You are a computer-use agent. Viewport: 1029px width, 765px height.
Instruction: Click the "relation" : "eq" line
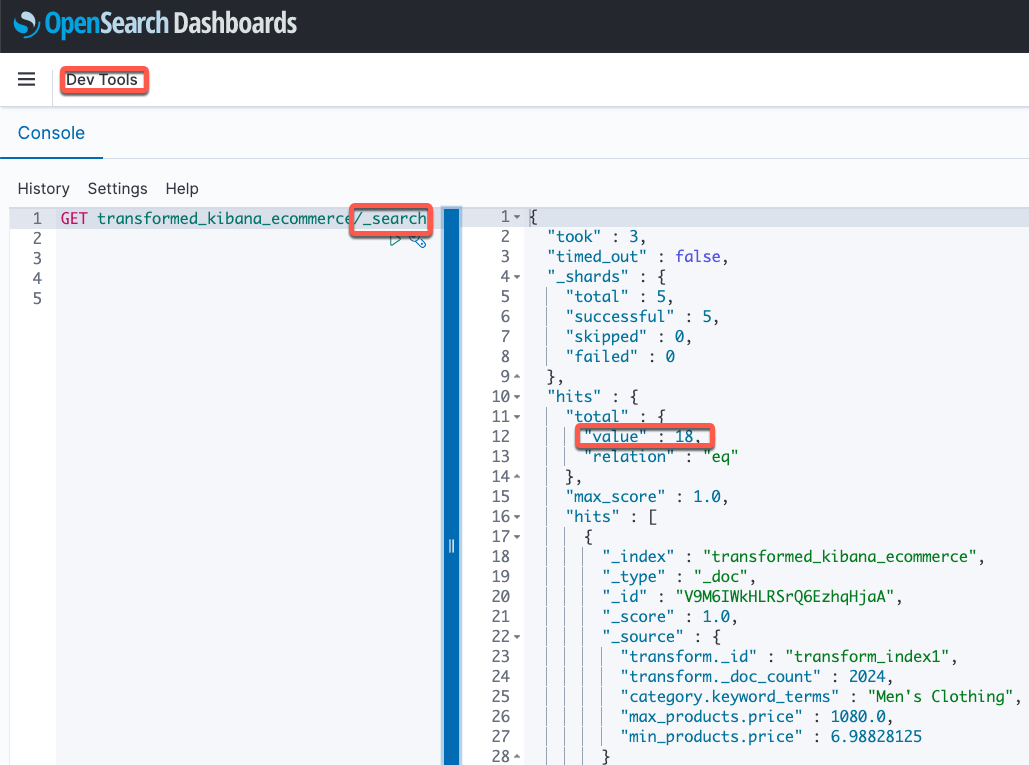click(661, 457)
